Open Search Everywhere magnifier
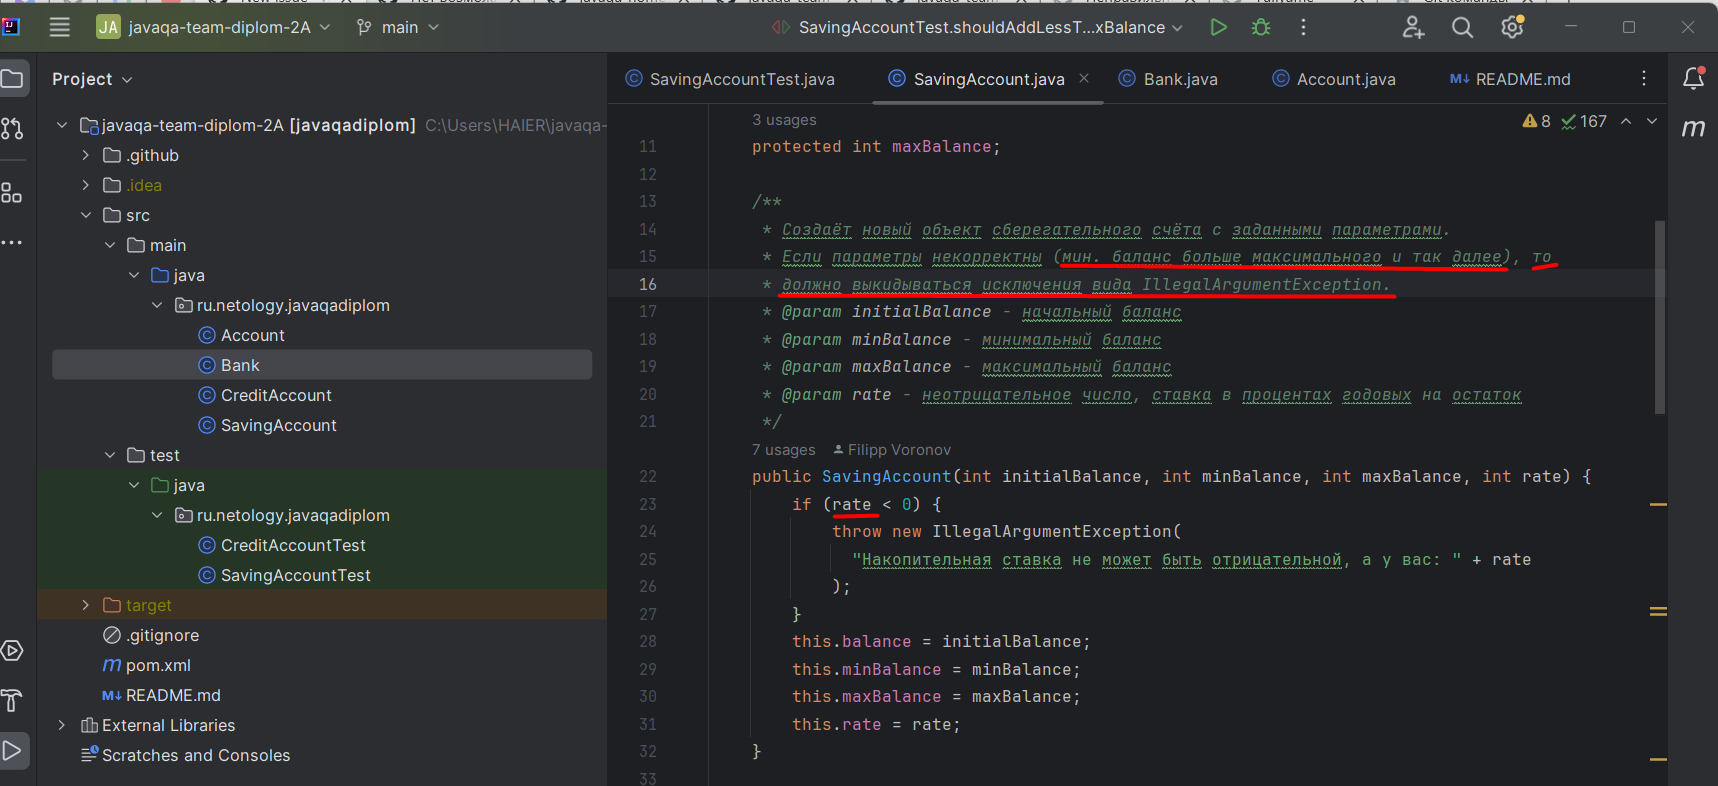This screenshot has width=1718, height=786. tap(1462, 27)
